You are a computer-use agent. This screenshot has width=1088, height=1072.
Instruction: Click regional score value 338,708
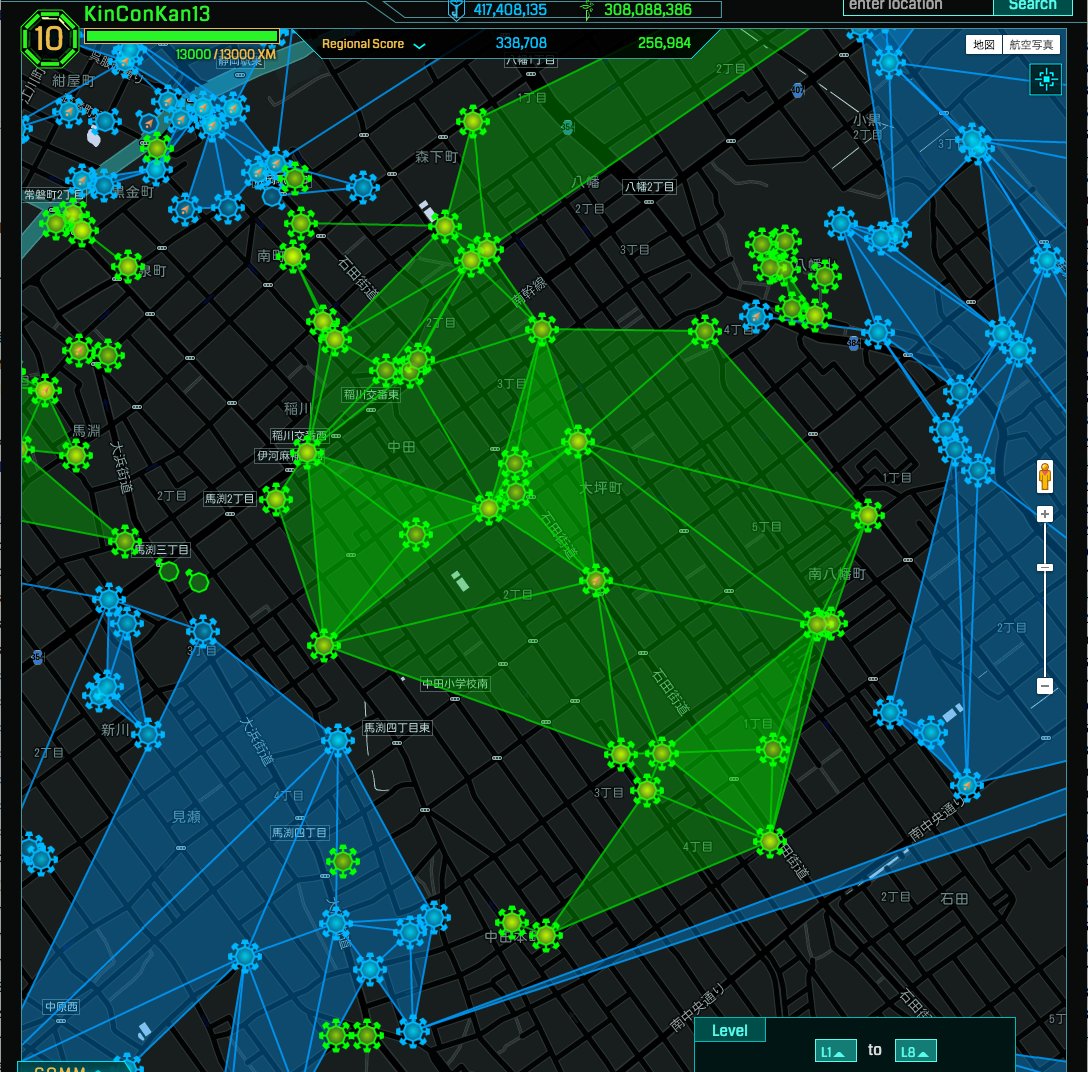[521, 43]
